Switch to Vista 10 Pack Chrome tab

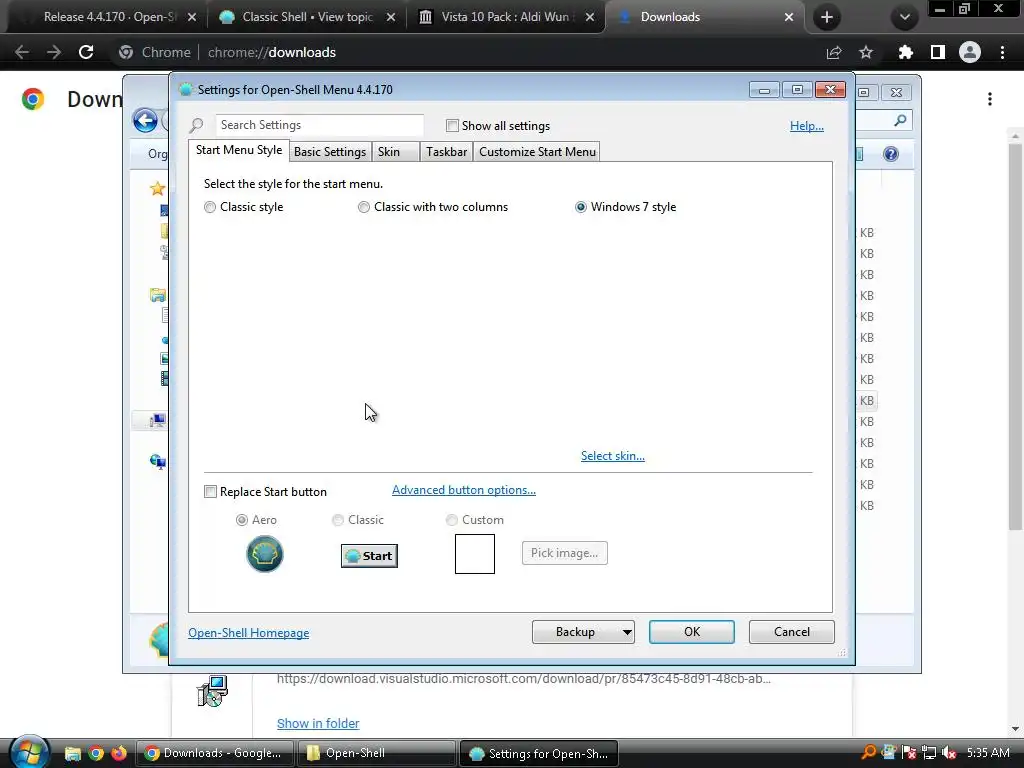505,17
